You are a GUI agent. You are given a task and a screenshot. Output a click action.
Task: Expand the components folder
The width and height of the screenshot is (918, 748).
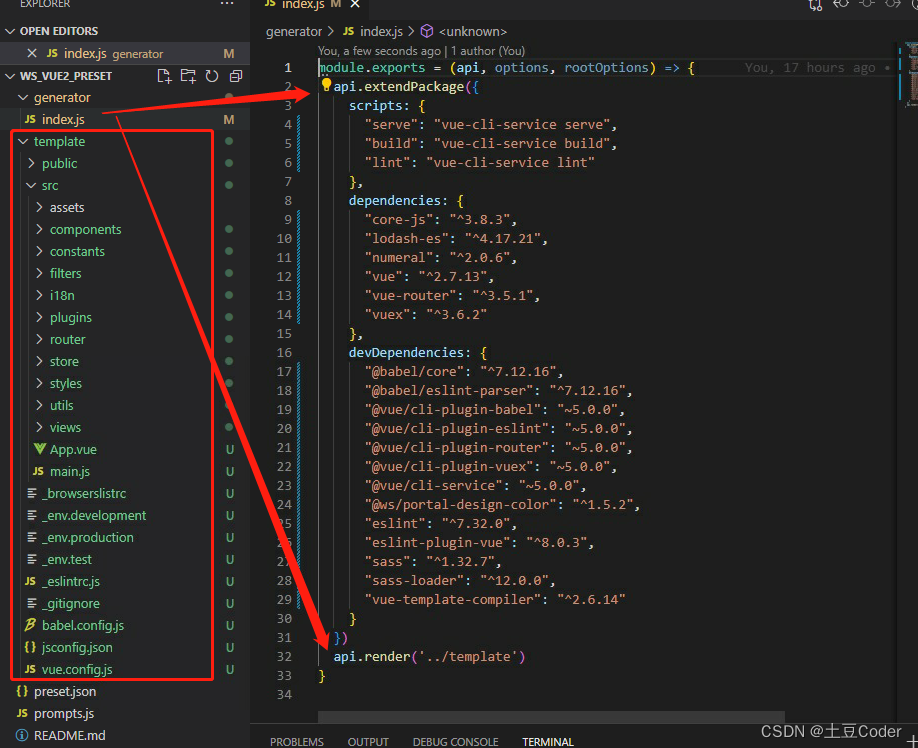tap(39, 229)
